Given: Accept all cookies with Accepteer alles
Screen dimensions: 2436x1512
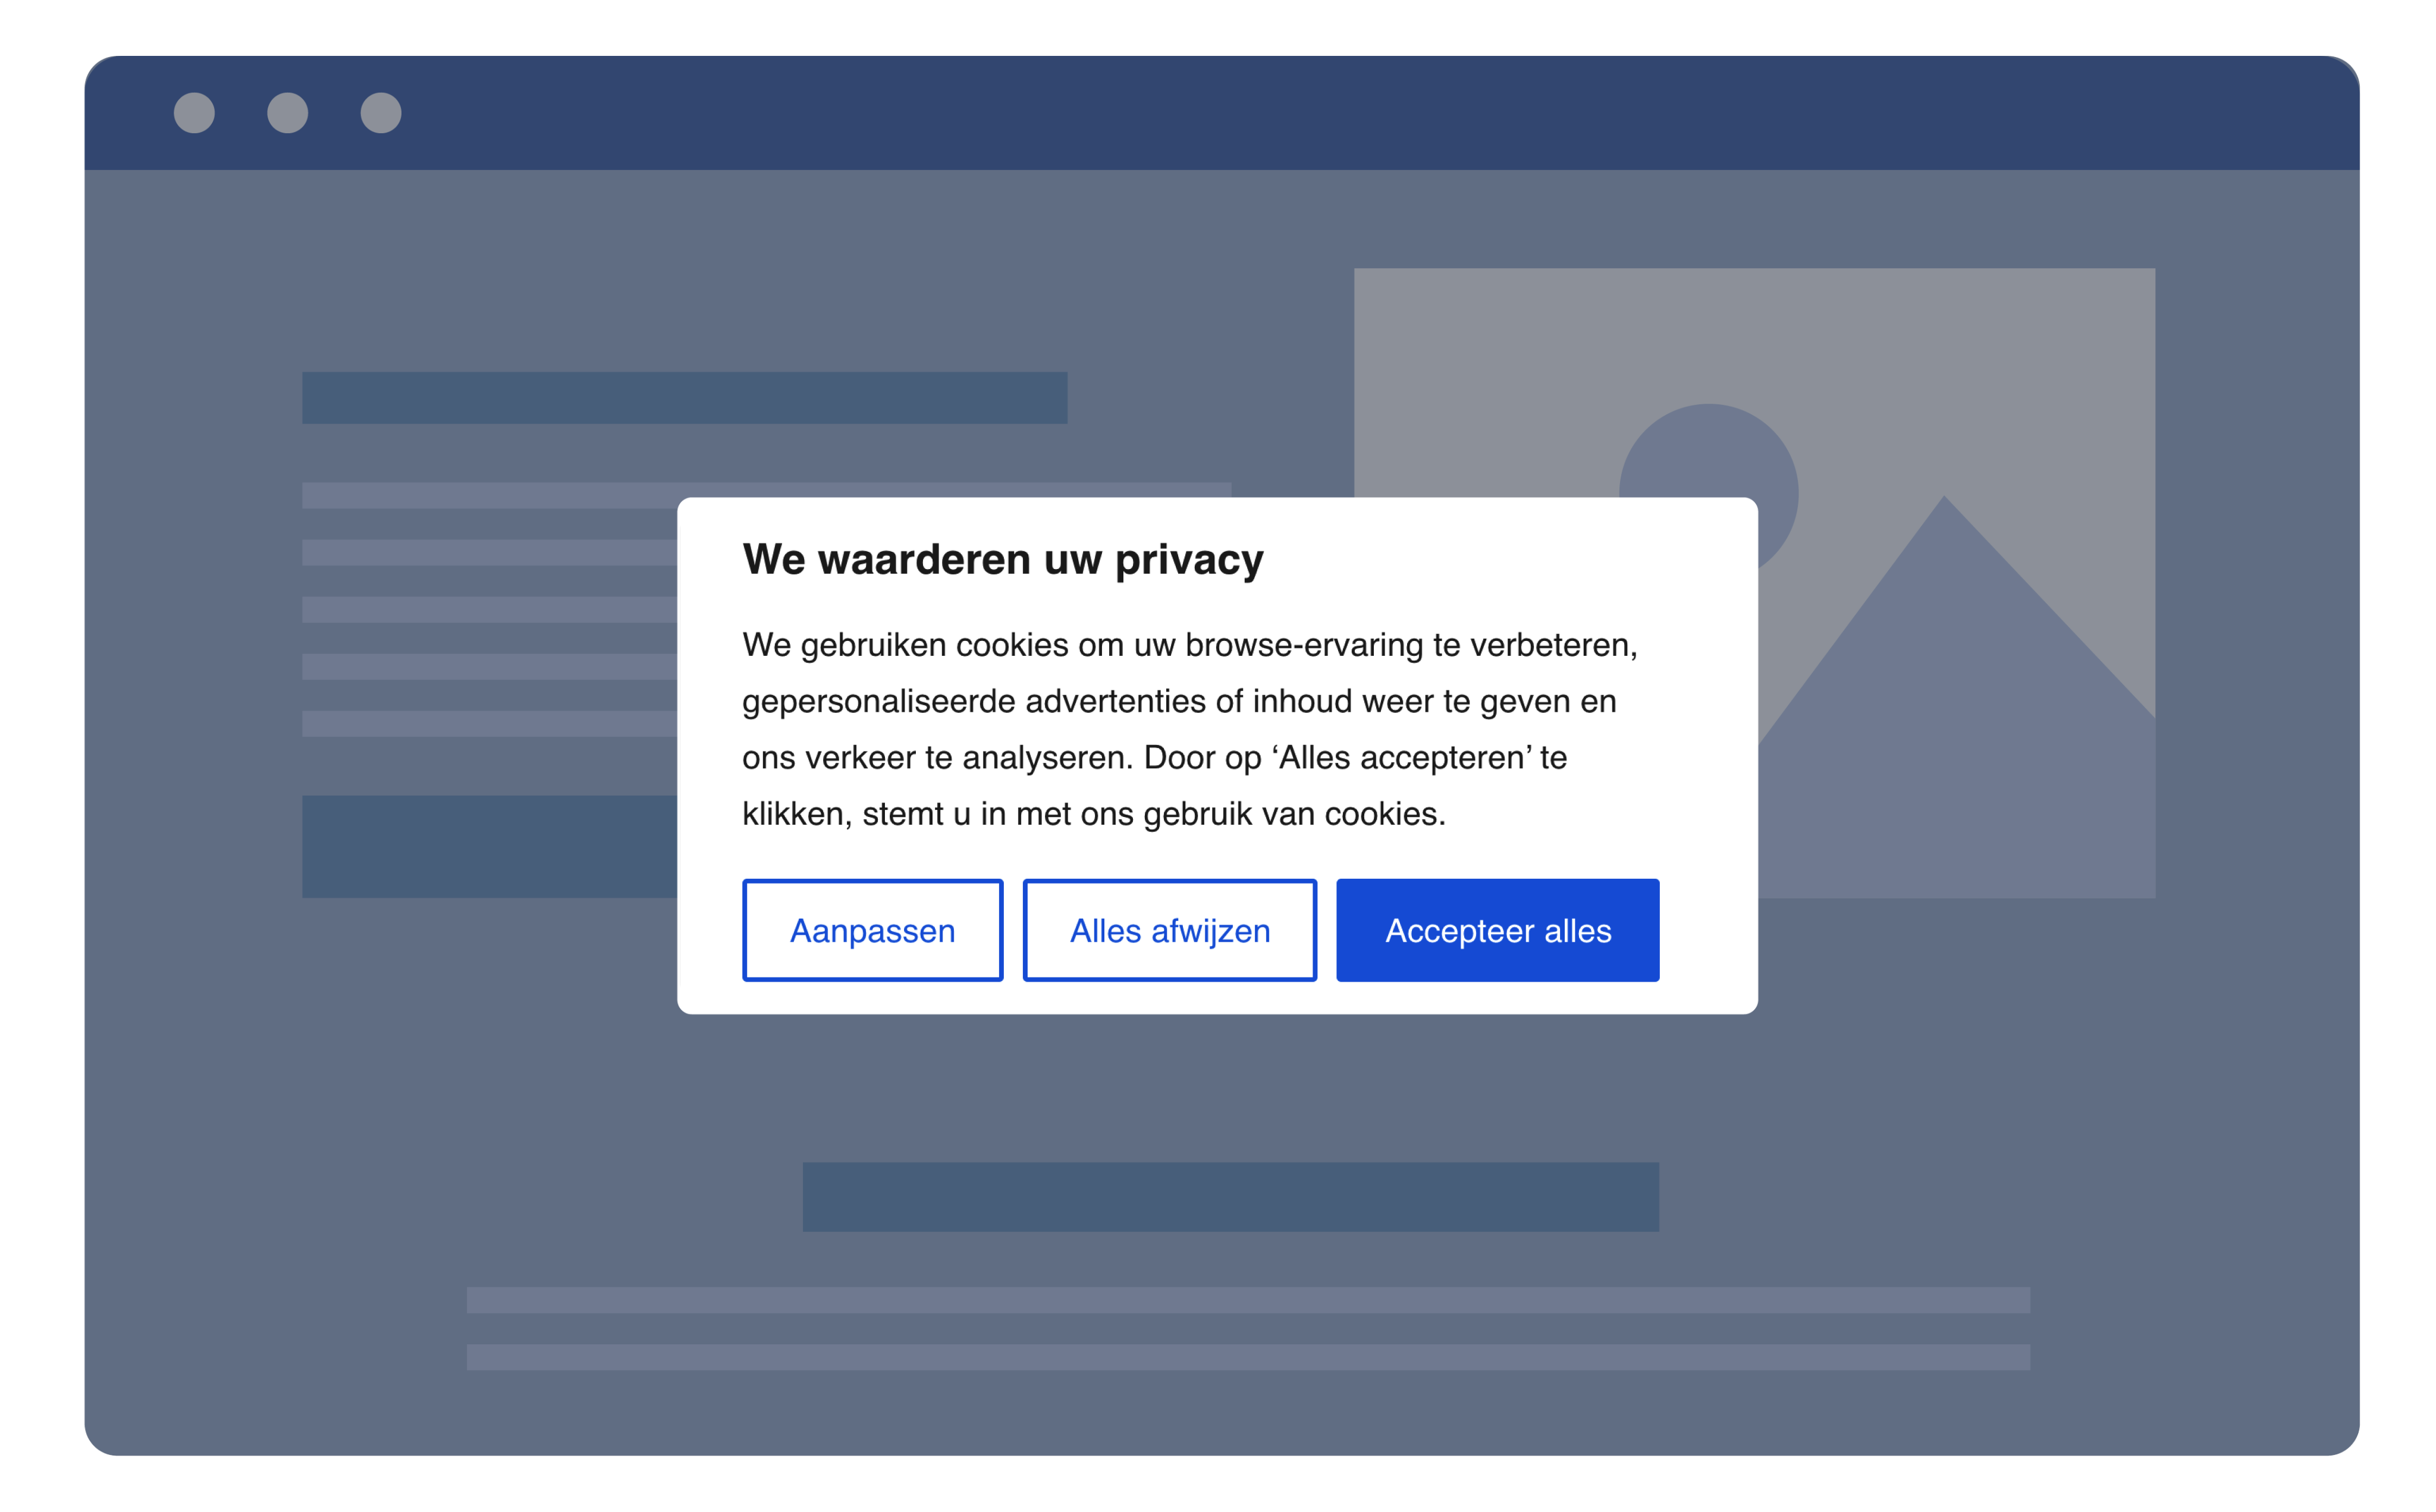Looking at the screenshot, I should (x=1497, y=930).
